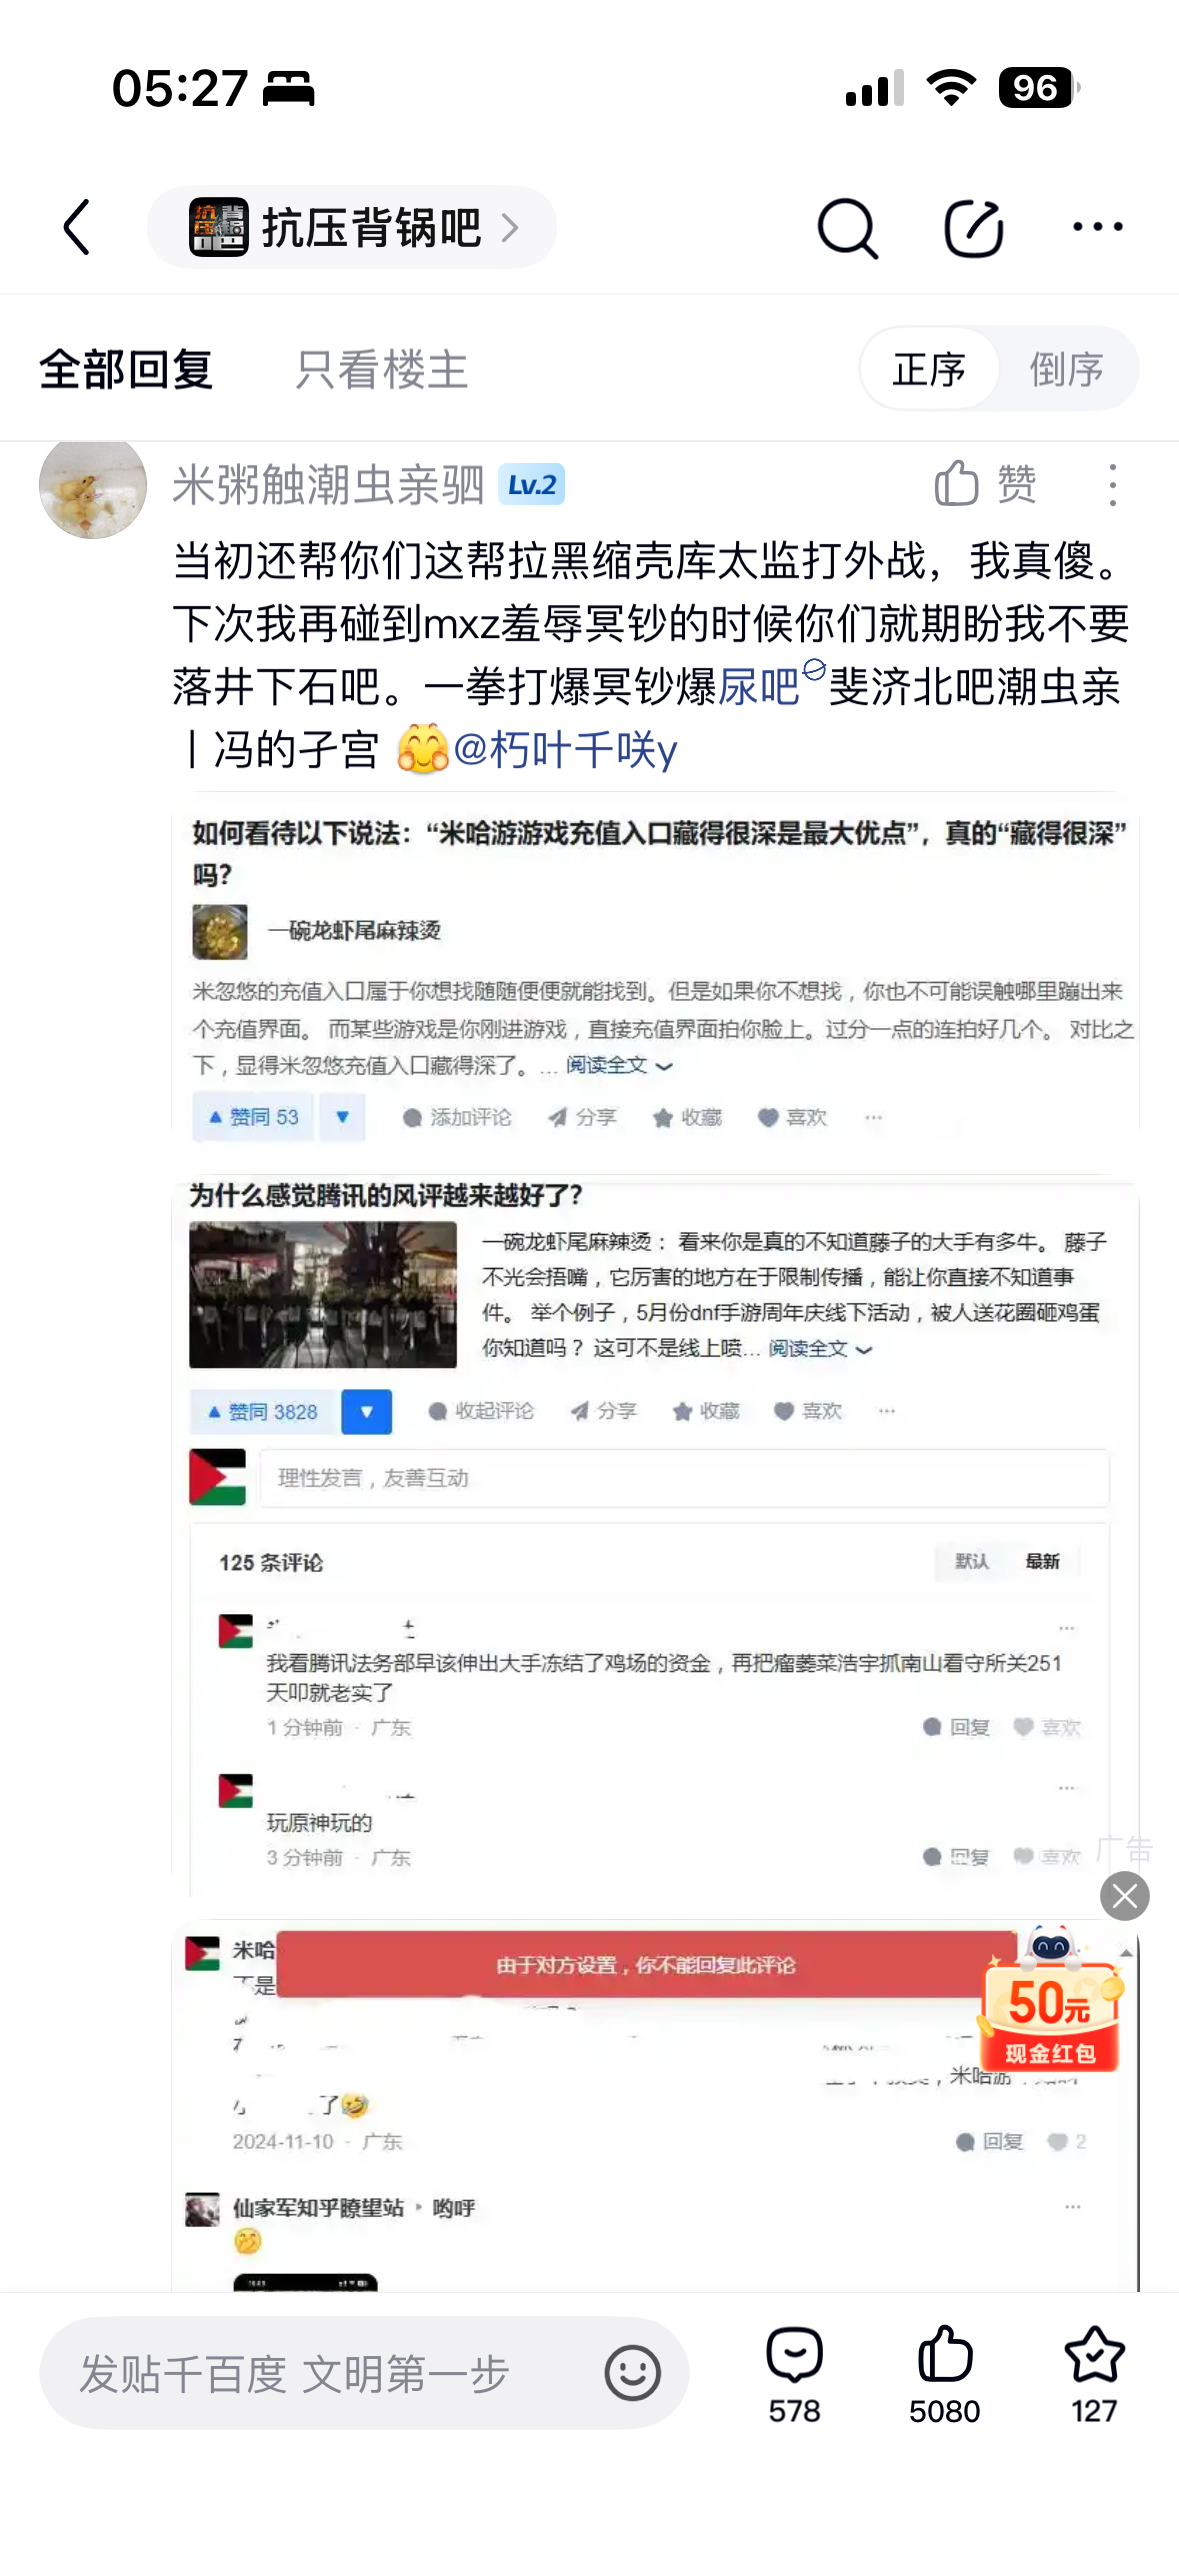This screenshot has height=2556, width=1179.
Task: Open the comment's vertical three-dot options
Action: pyautogui.click(x=1112, y=485)
